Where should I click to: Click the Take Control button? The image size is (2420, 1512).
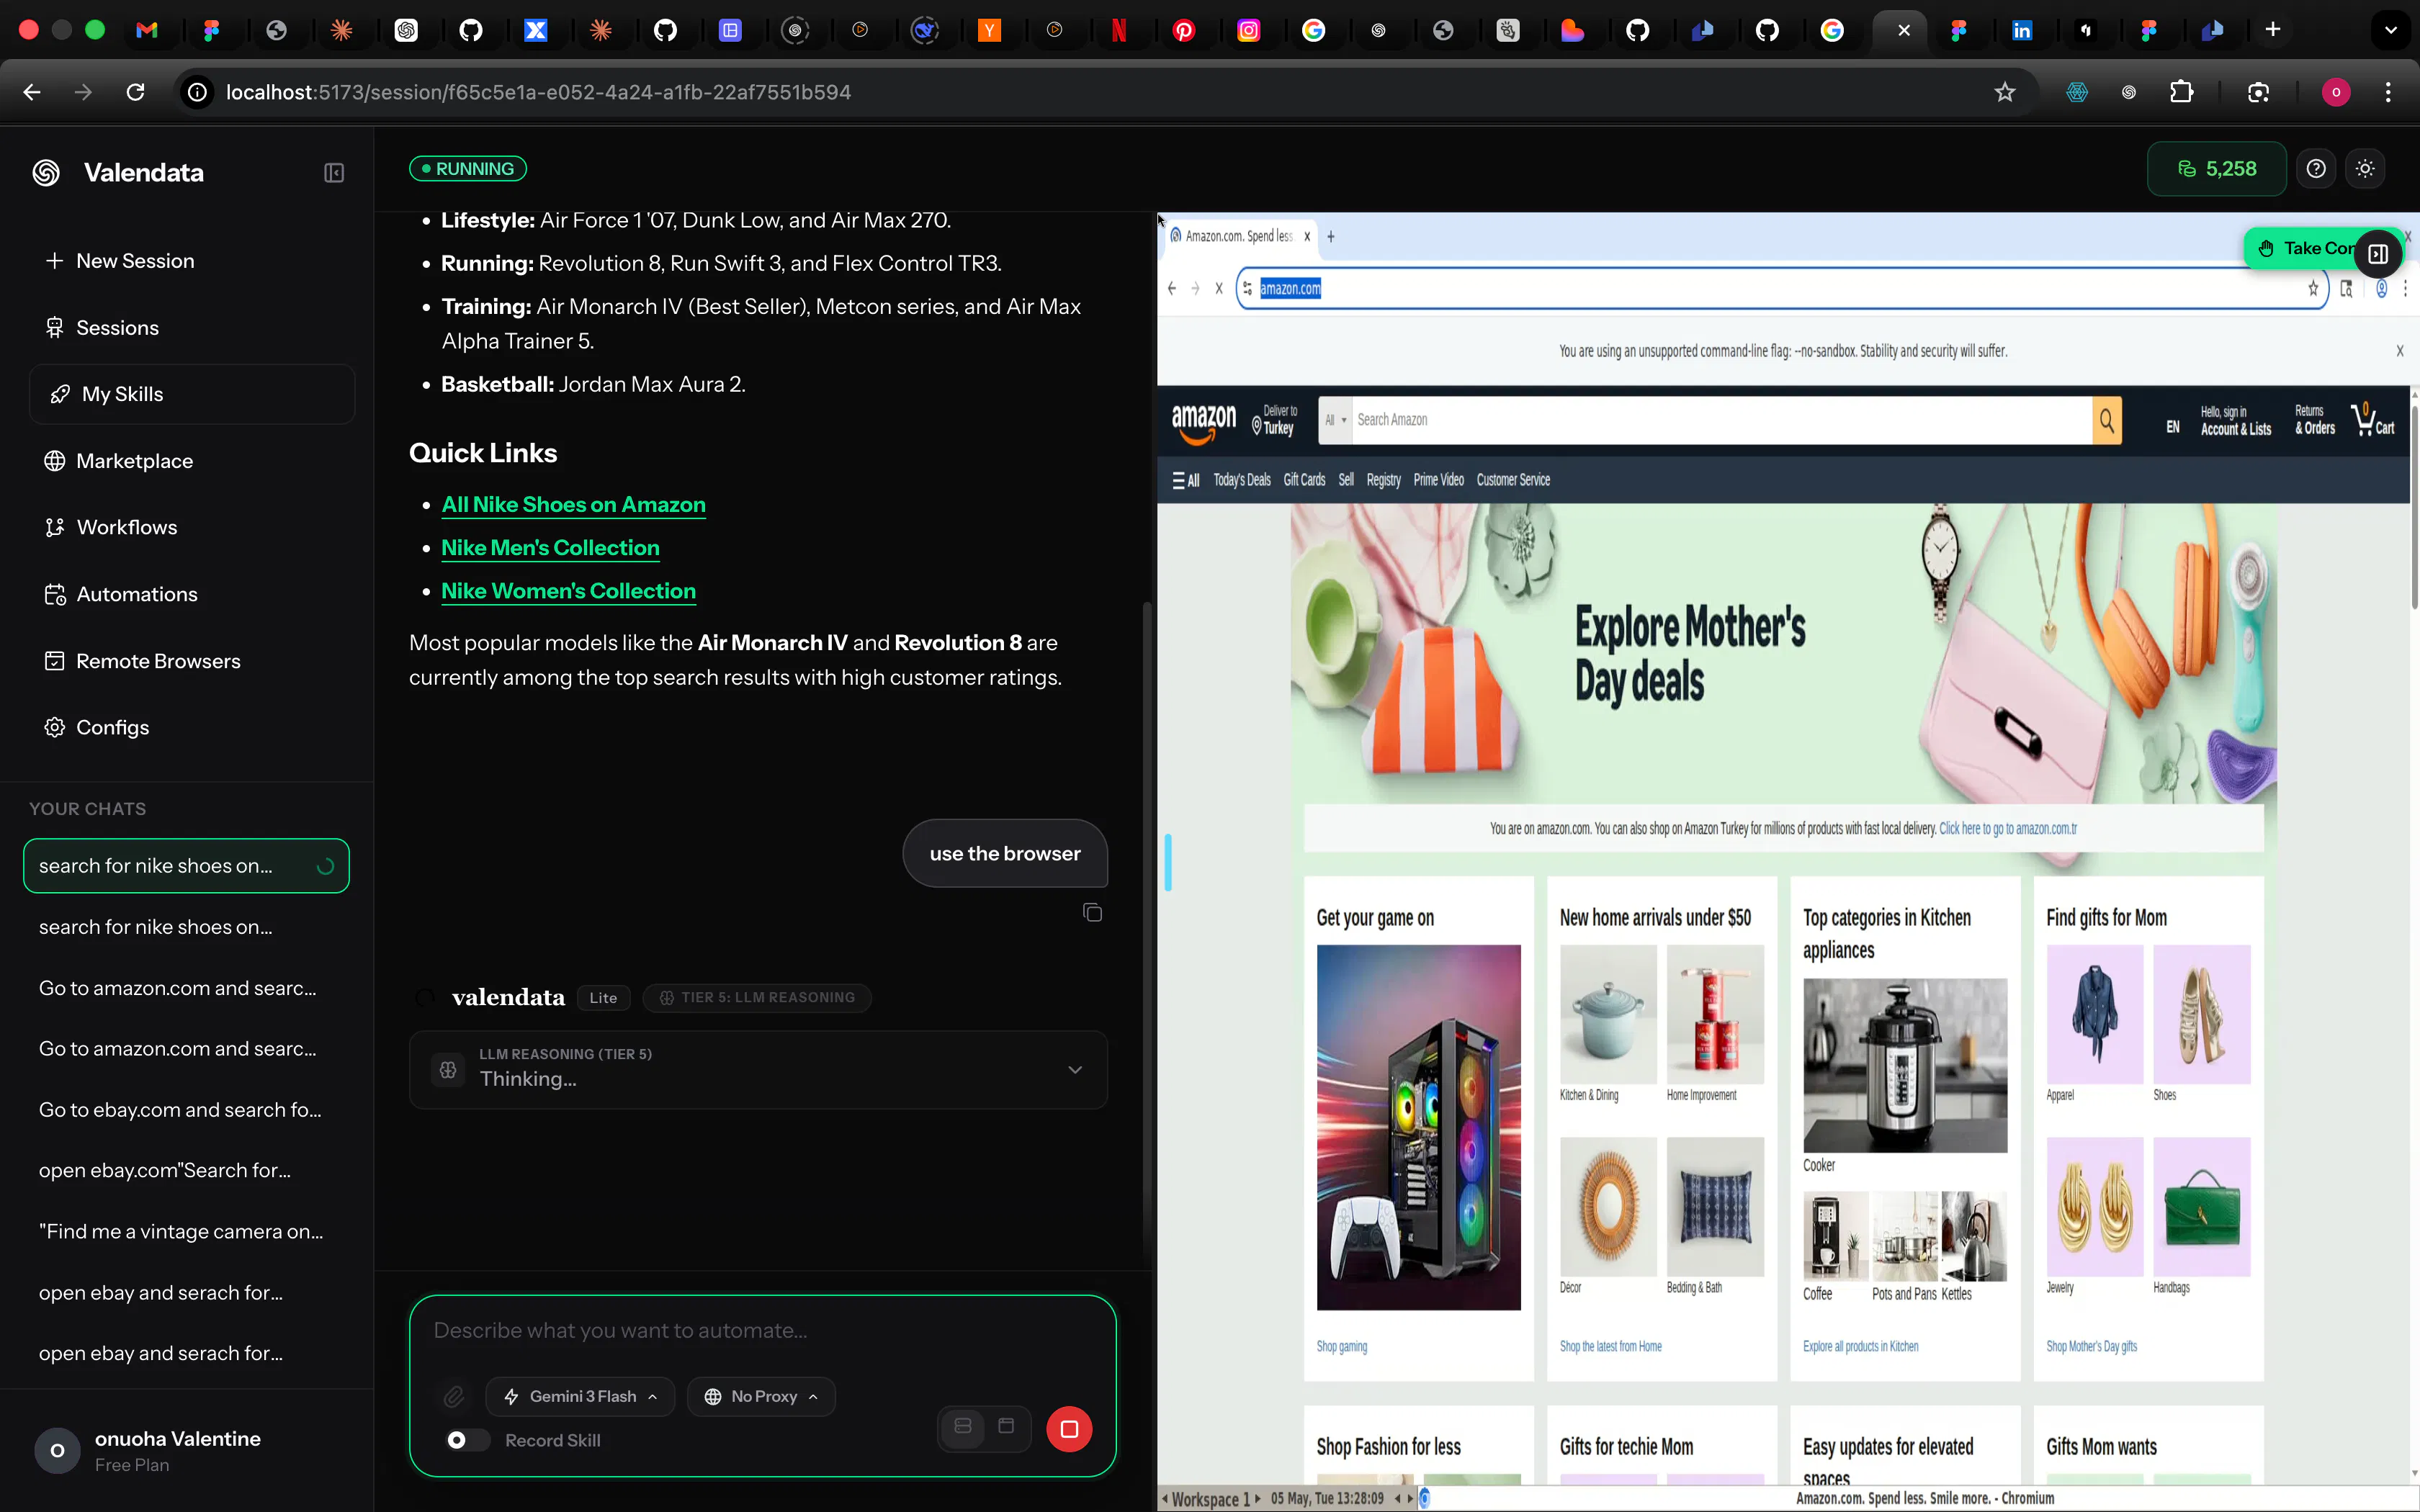[2300, 249]
